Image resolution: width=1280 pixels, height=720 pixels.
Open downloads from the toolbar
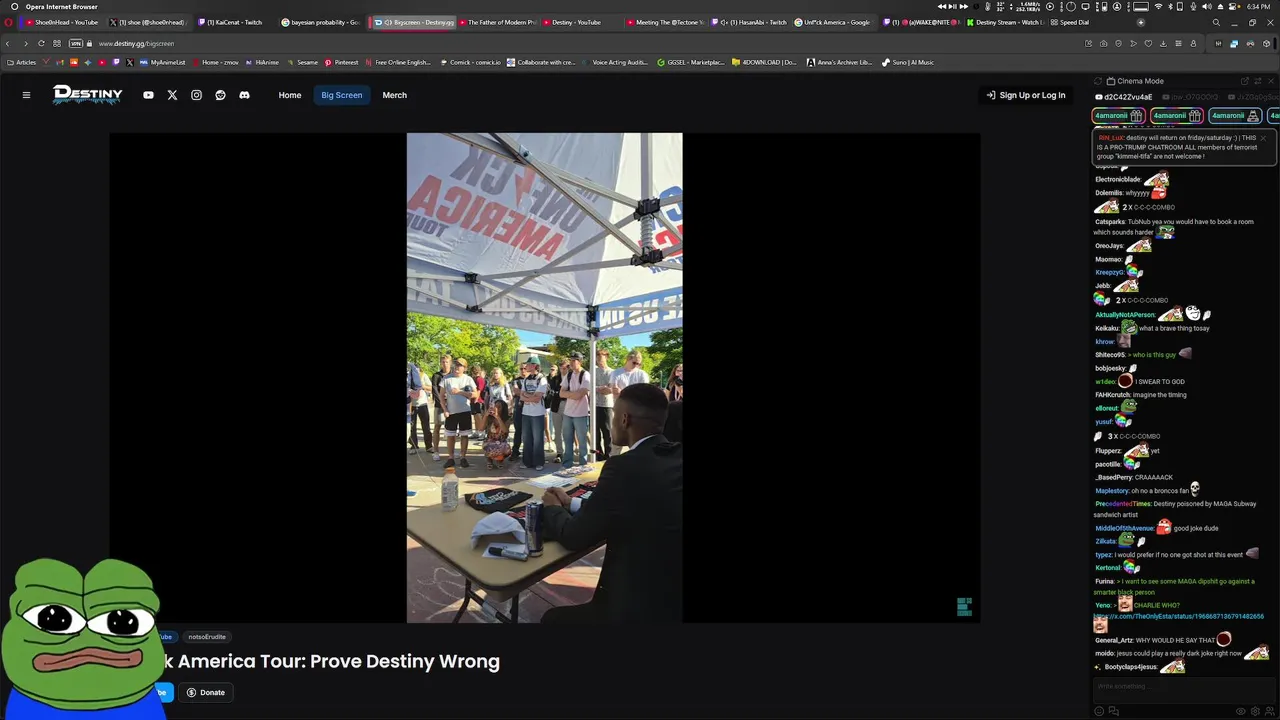pos(1163,44)
